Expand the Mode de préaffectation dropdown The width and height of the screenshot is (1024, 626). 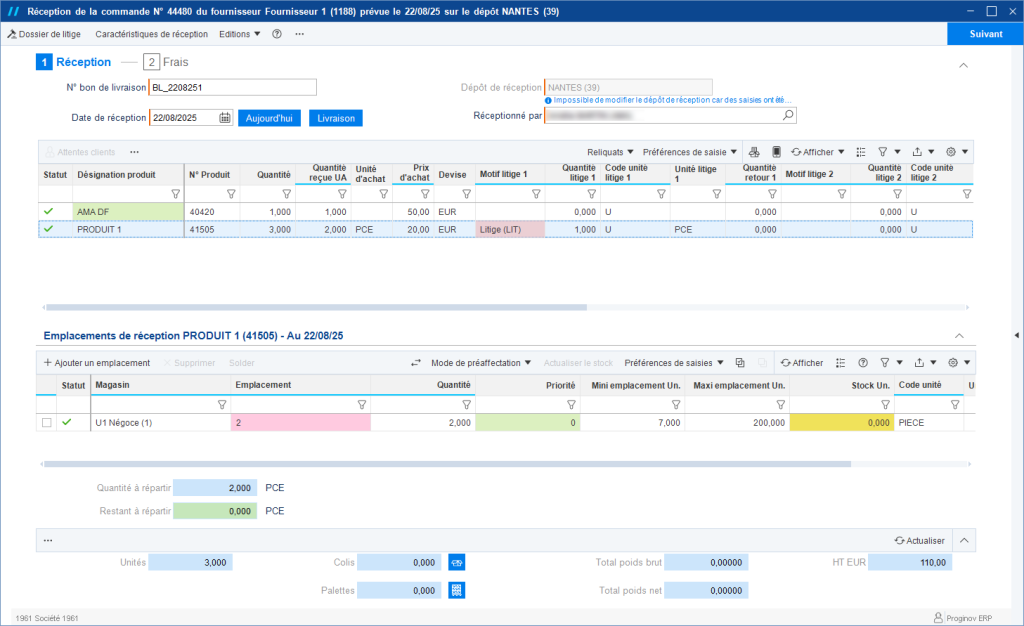point(480,363)
